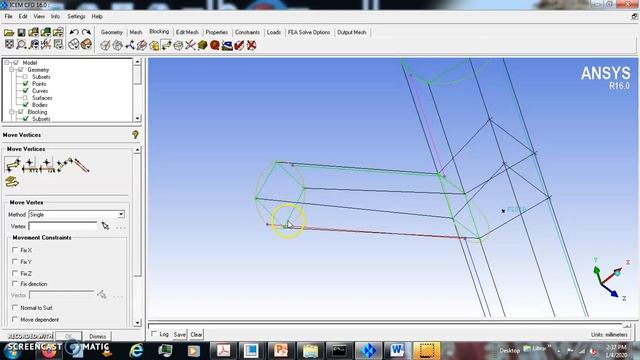
Task: Click the Edit Block icon
Action: (142, 45)
